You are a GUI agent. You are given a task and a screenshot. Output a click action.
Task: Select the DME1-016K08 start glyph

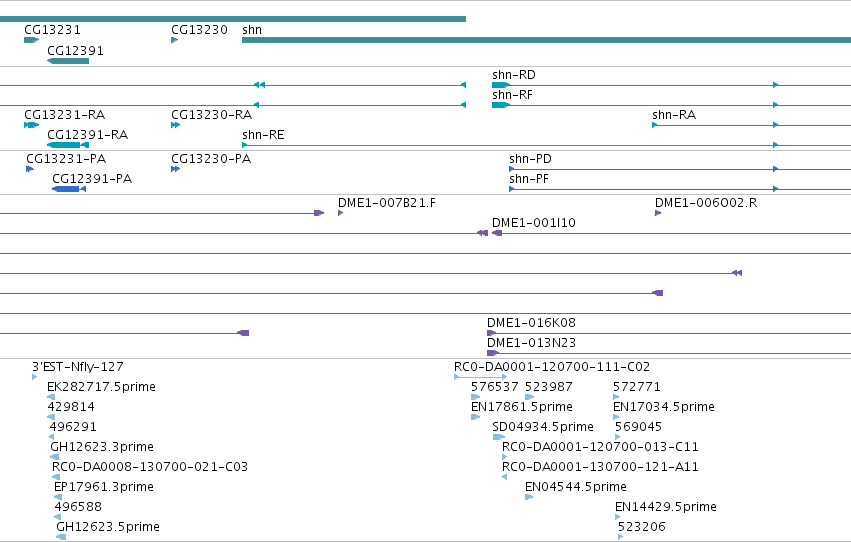click(x=492, y=333)
